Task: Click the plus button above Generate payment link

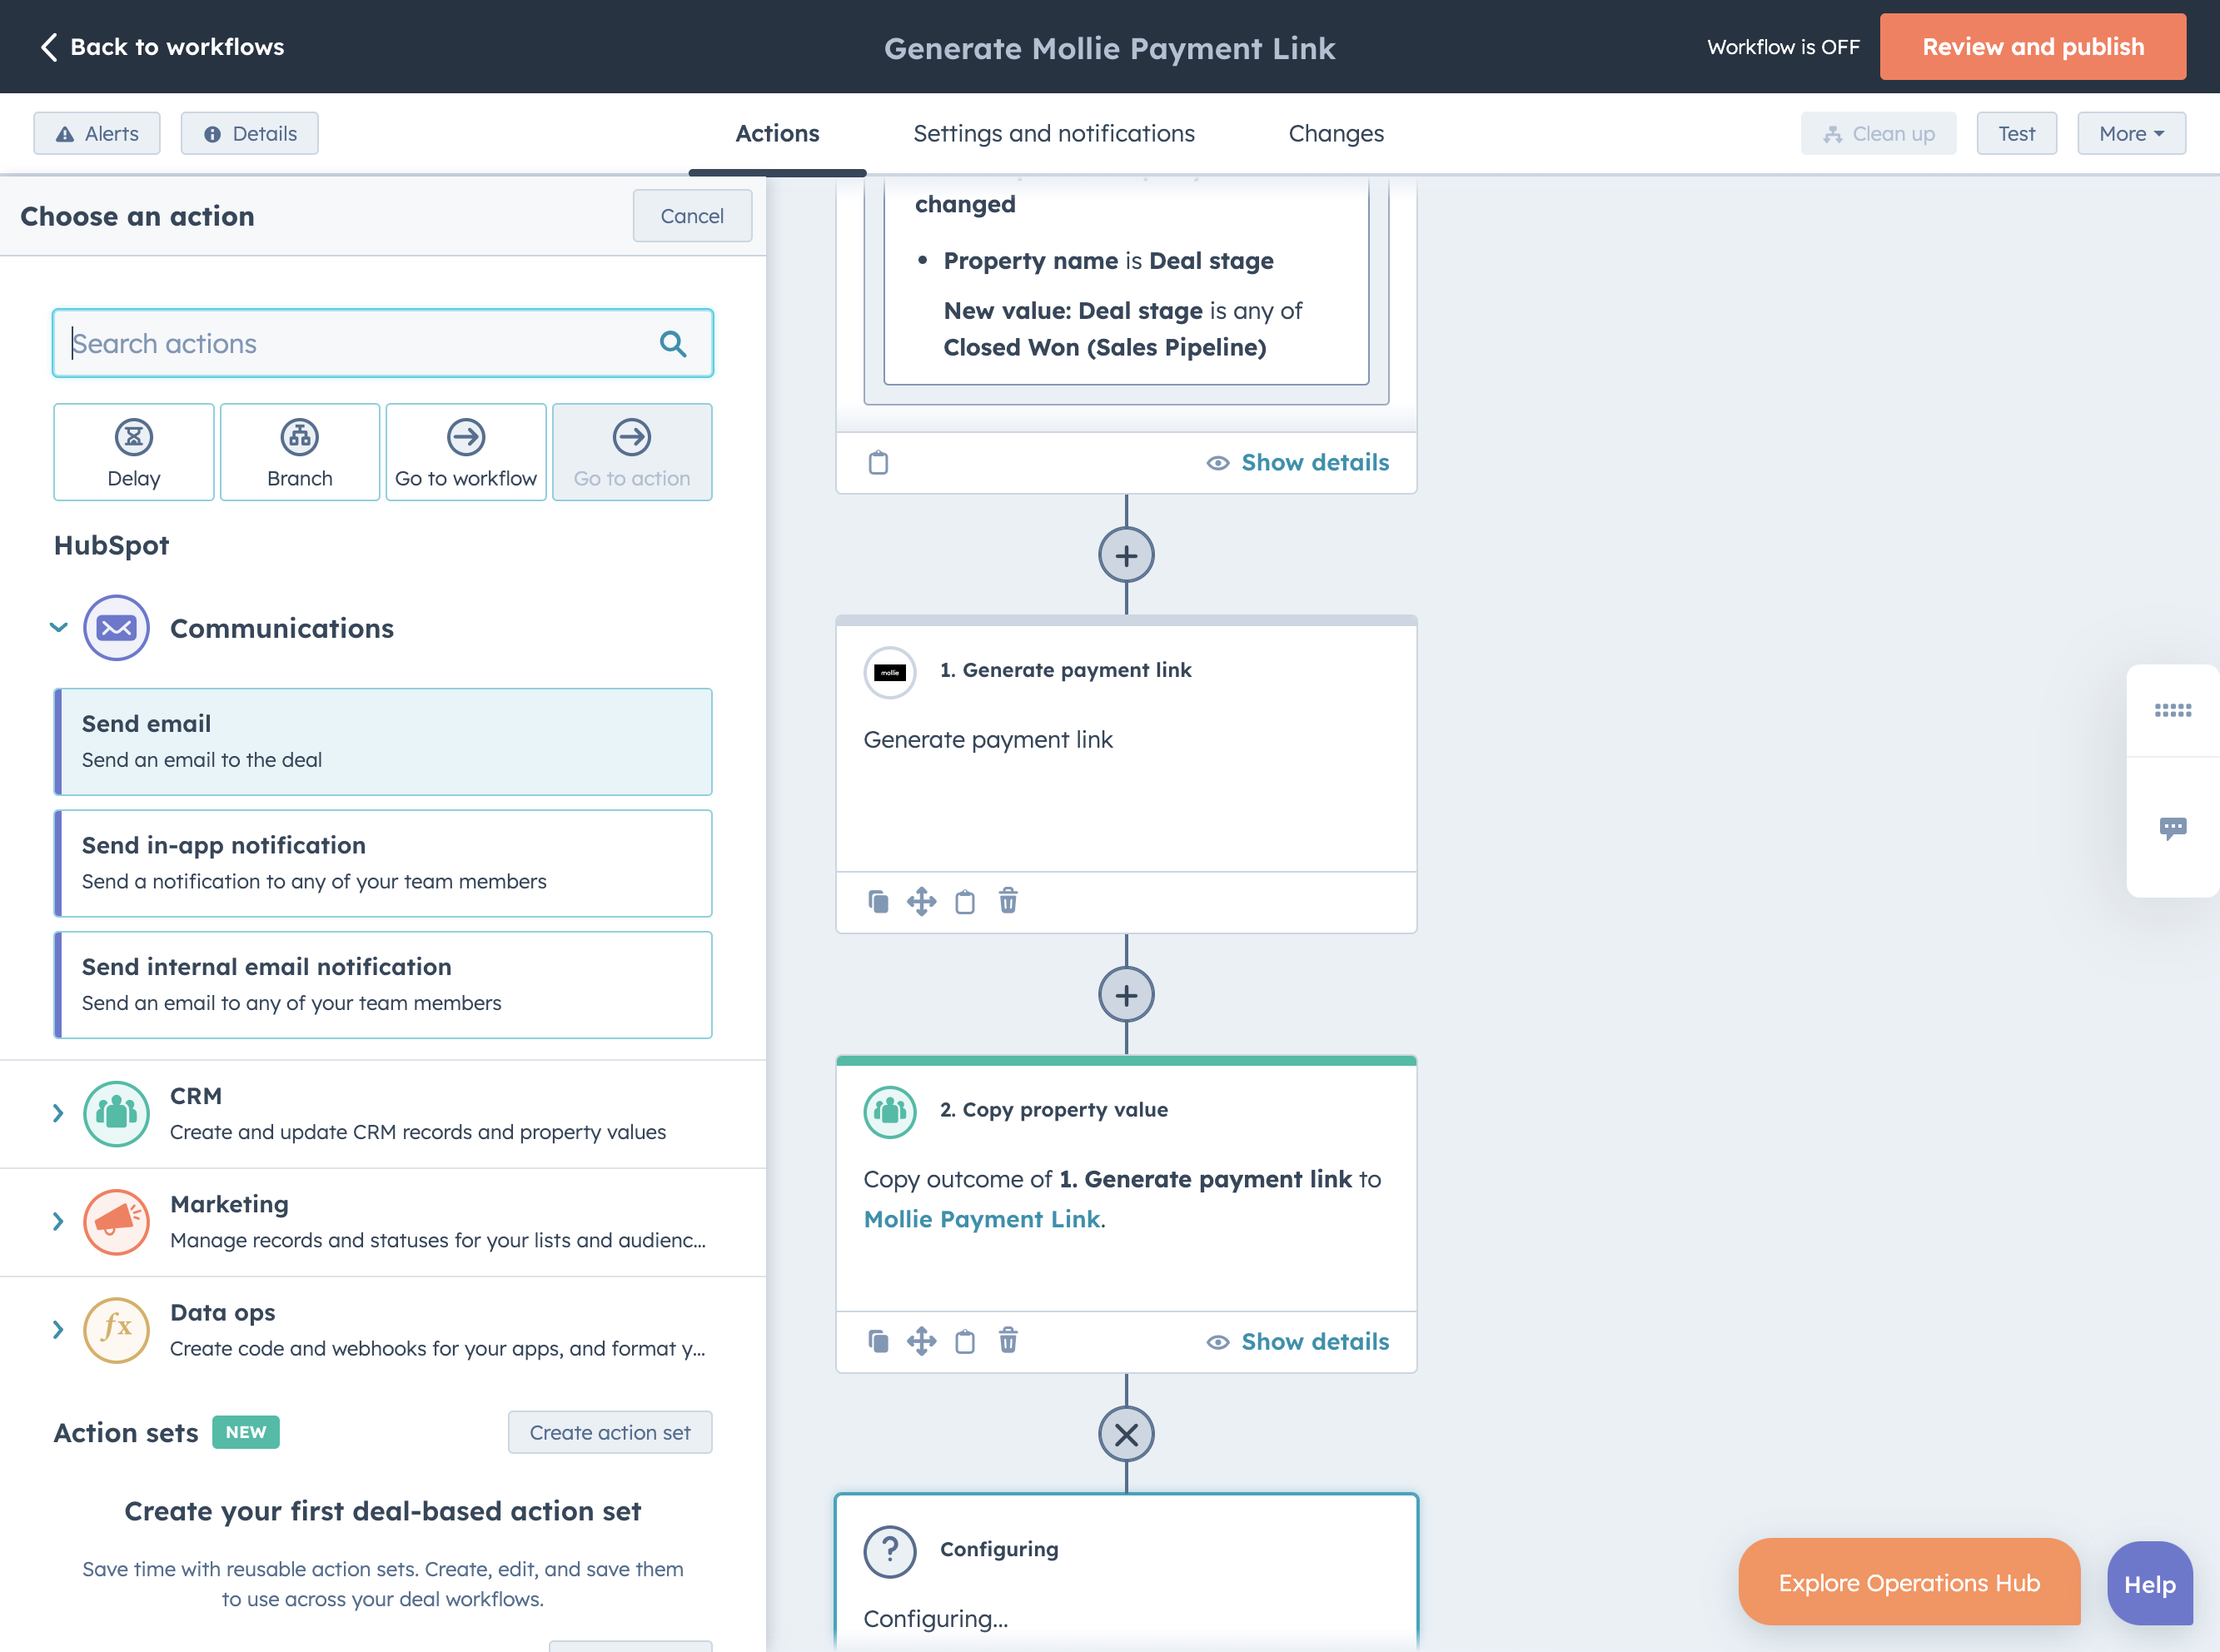Action: pyautogui.click(x=1126, y=555)
